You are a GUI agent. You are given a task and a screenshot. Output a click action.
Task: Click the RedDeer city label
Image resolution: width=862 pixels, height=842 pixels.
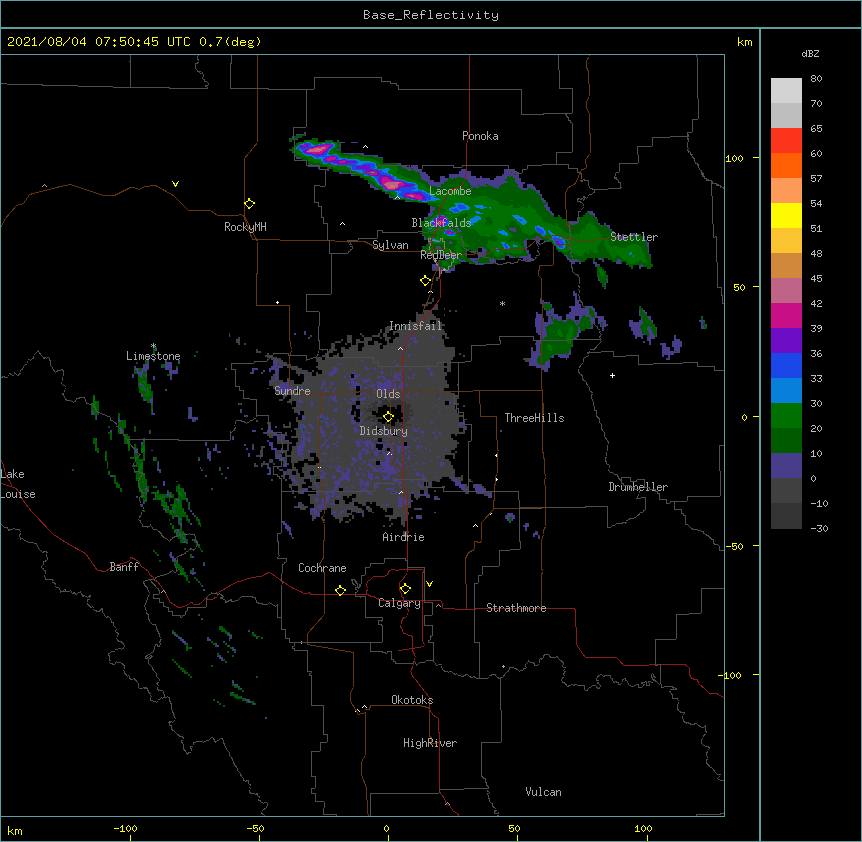441,255
